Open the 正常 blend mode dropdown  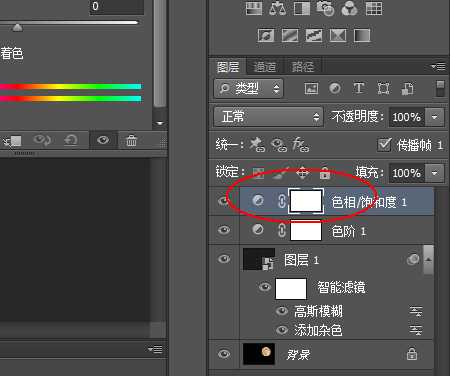tap(268, 117)
